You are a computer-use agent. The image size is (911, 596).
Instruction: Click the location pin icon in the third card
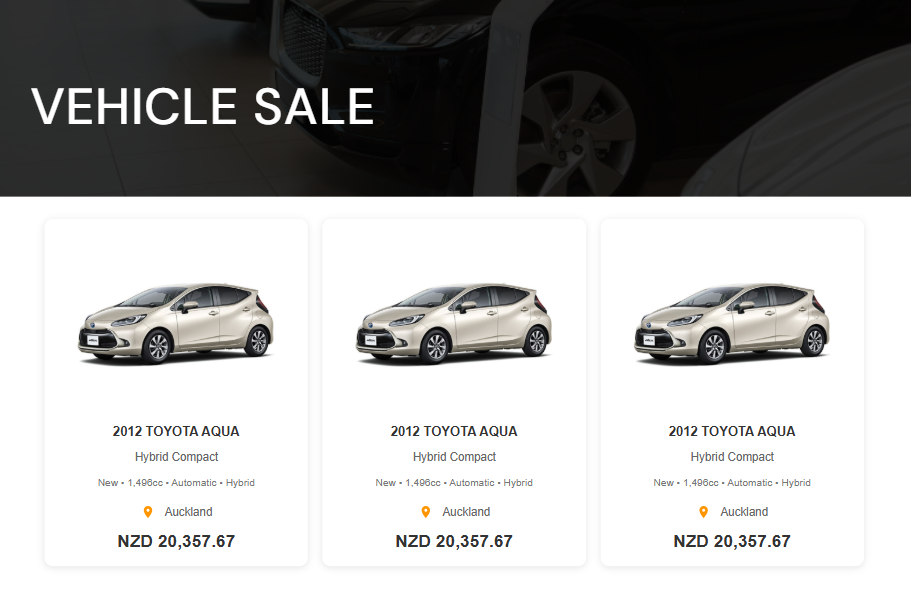[x=704, y=512]
